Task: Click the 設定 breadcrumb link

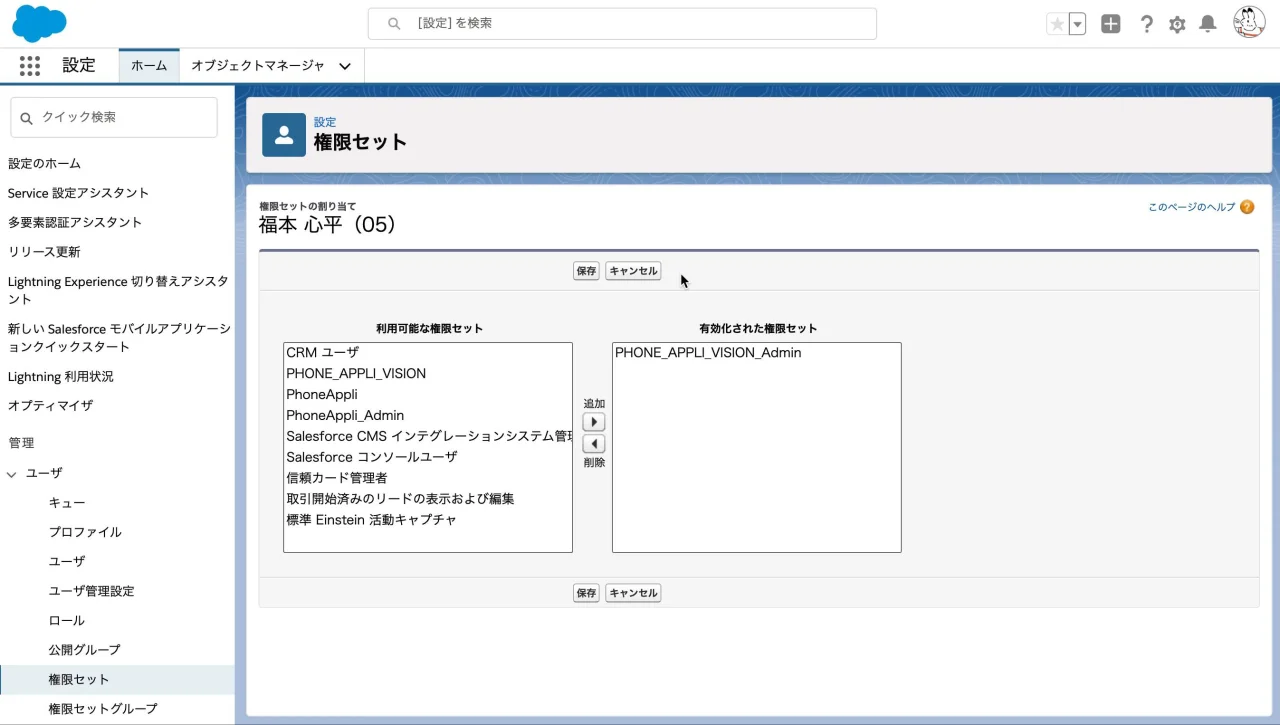Action: coord(325,122)
